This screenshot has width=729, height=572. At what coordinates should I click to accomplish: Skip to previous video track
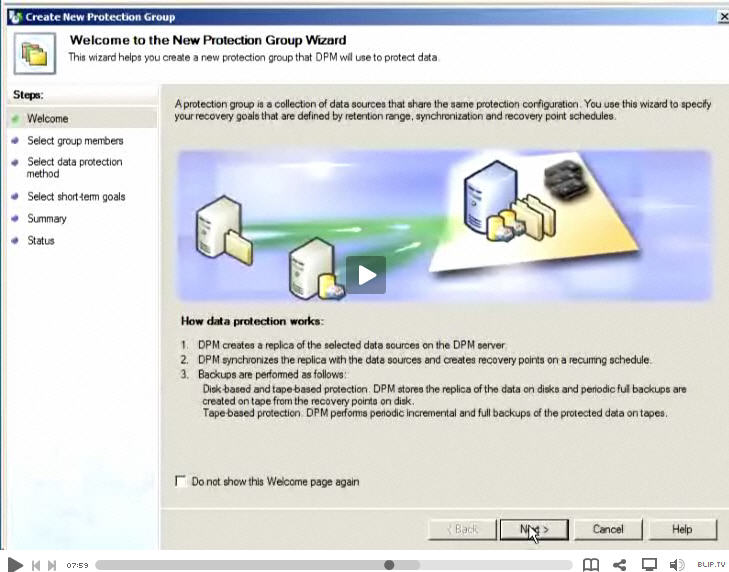[36, 565]
